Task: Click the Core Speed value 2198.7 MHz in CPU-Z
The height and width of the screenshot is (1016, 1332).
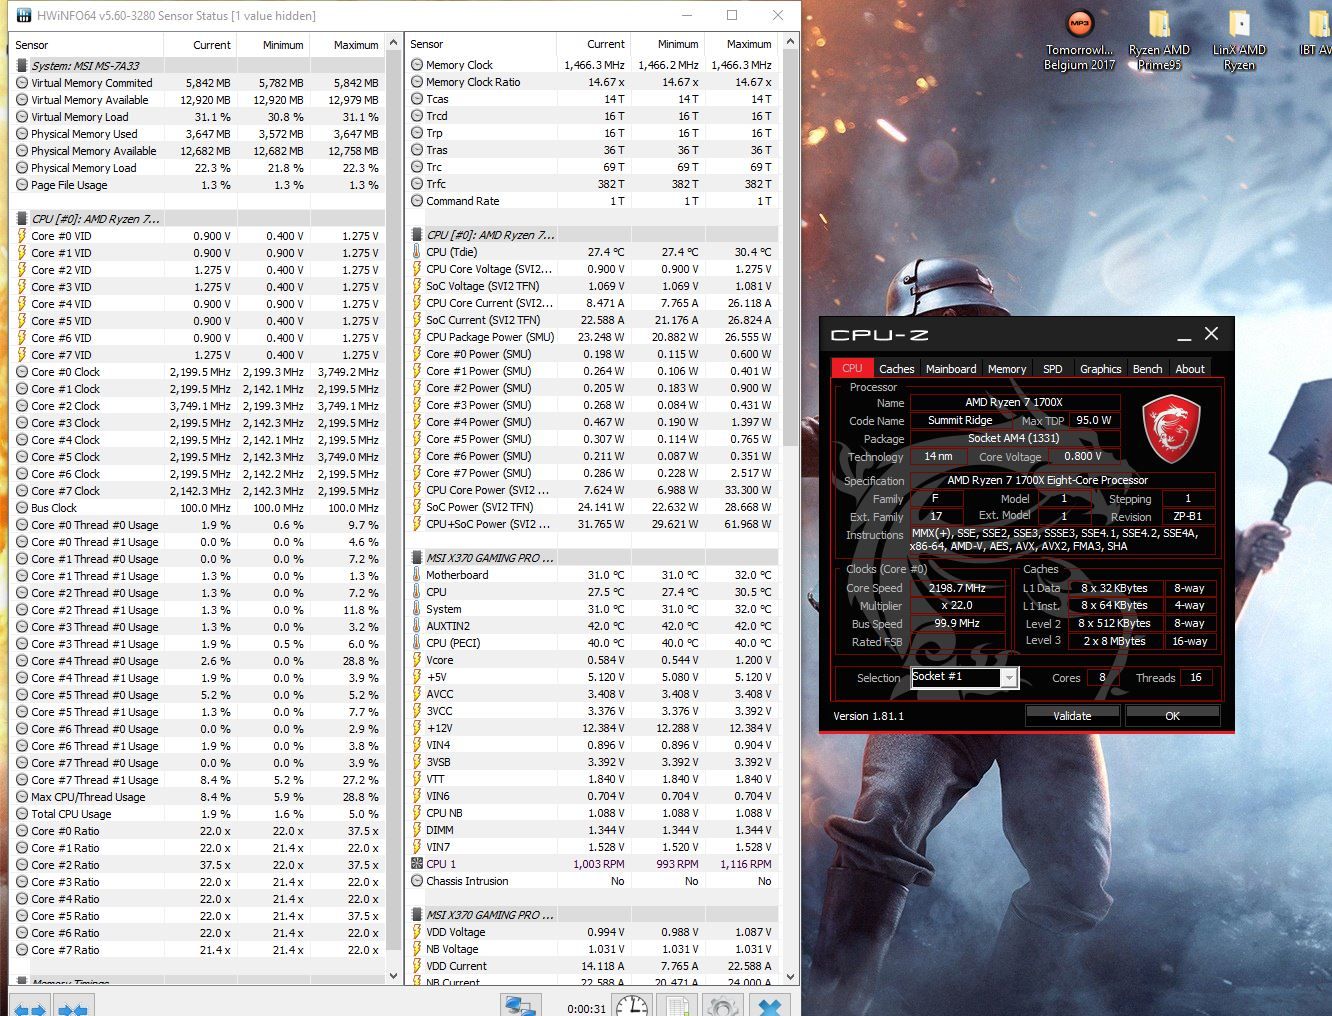Action: point(957,588)
